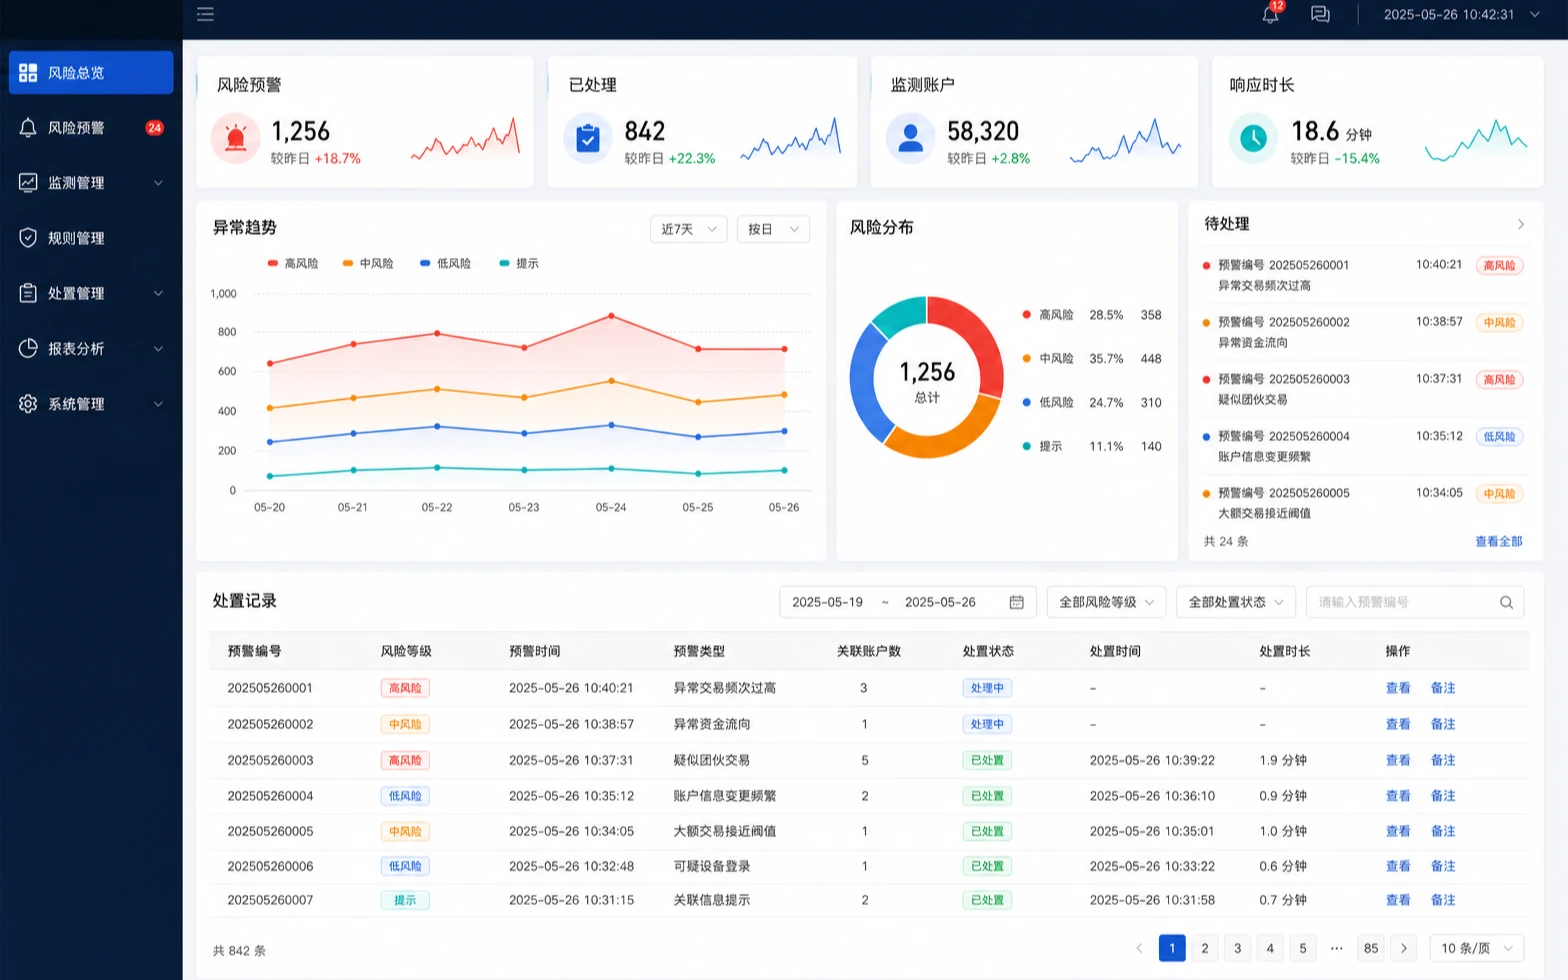Open 规则管理 in the sidebar menu
1568x980 pixels.
(91, 238)
